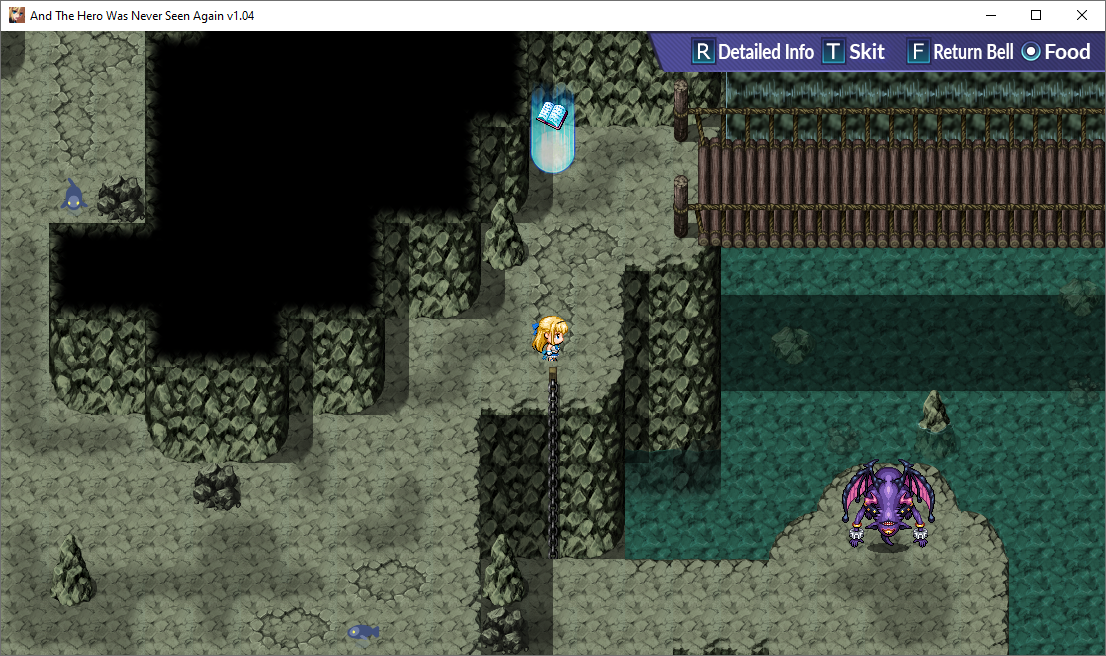Click the title text 'And The Hero Was Never Seen Again v1.04'
The height and width of the screenshot is (656, 1106).
pyautogui.click(x=142, y=16)
